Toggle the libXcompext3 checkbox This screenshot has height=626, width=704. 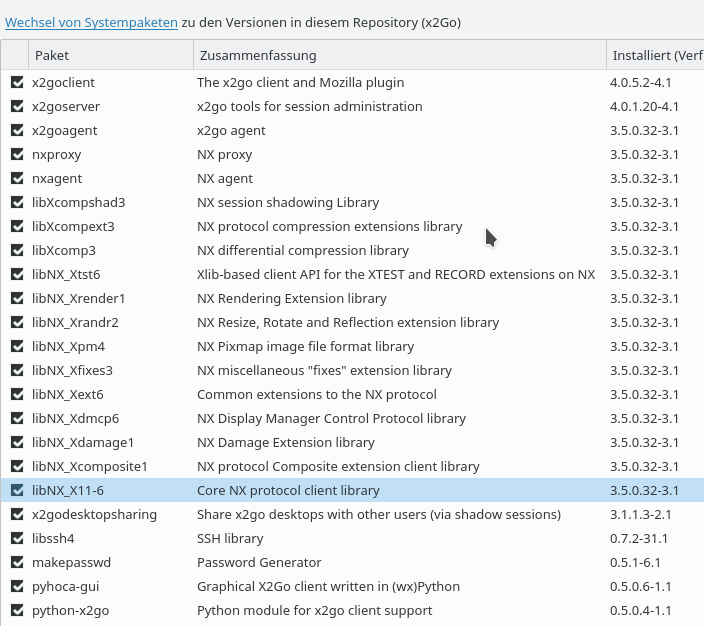pyautogui.click(x=17, y=226)
